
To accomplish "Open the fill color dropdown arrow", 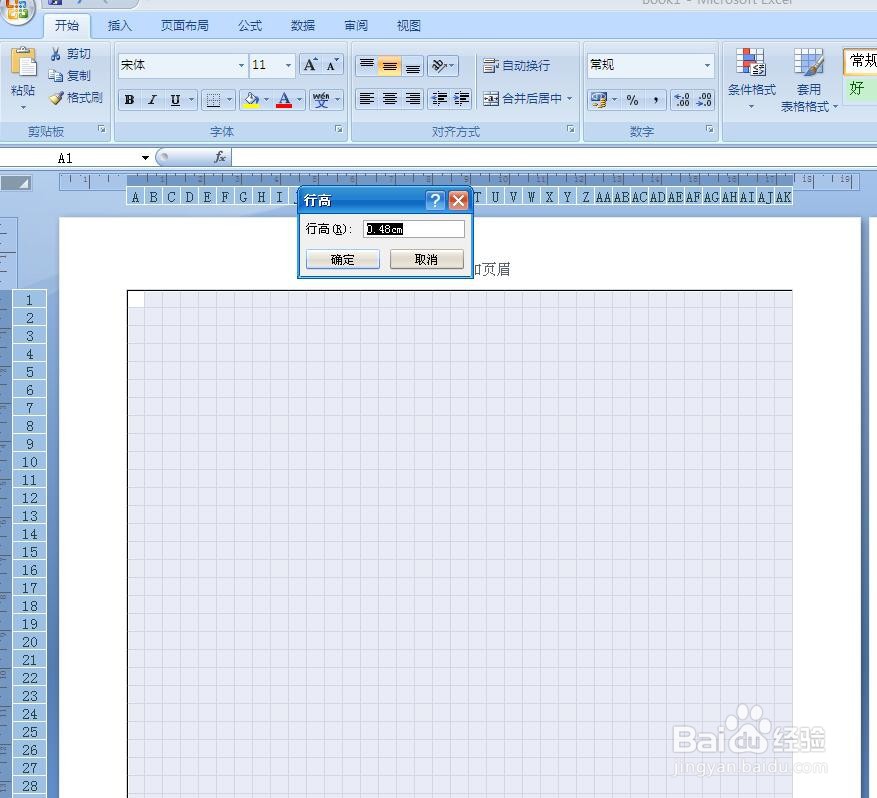I will point(266,100).
